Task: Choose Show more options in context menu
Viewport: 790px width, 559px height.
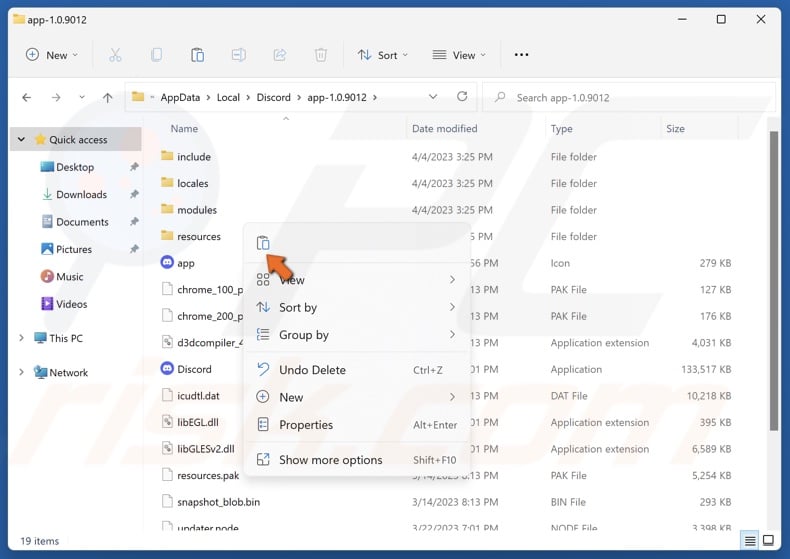Action: tap(330, 460)
